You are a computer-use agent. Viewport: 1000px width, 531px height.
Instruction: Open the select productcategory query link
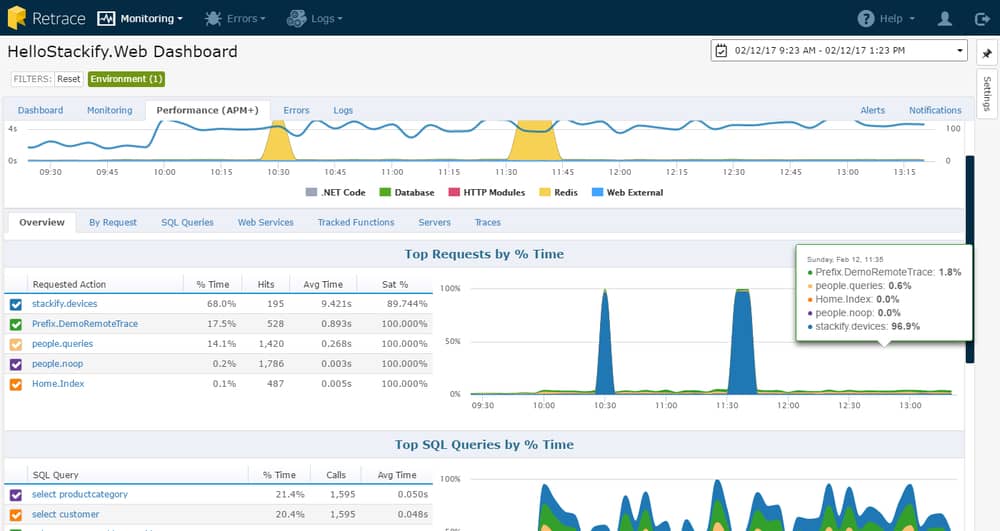pyautogui.click(x=80, y=494)
